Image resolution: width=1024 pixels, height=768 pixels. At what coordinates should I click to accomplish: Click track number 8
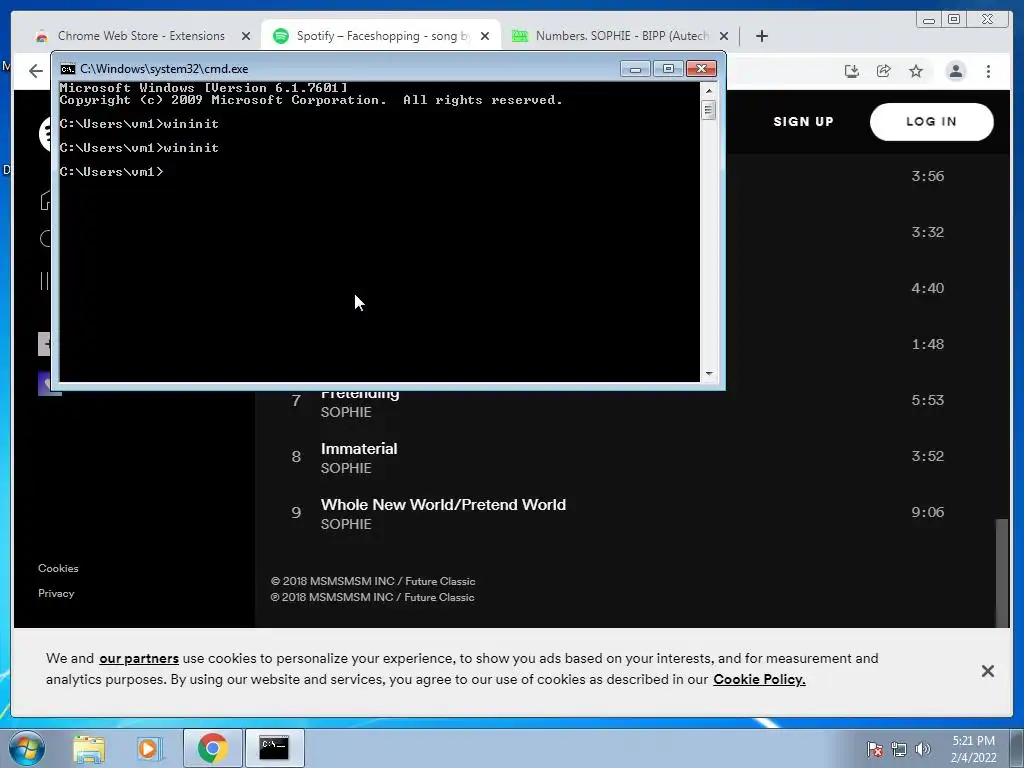coord(296,456)
